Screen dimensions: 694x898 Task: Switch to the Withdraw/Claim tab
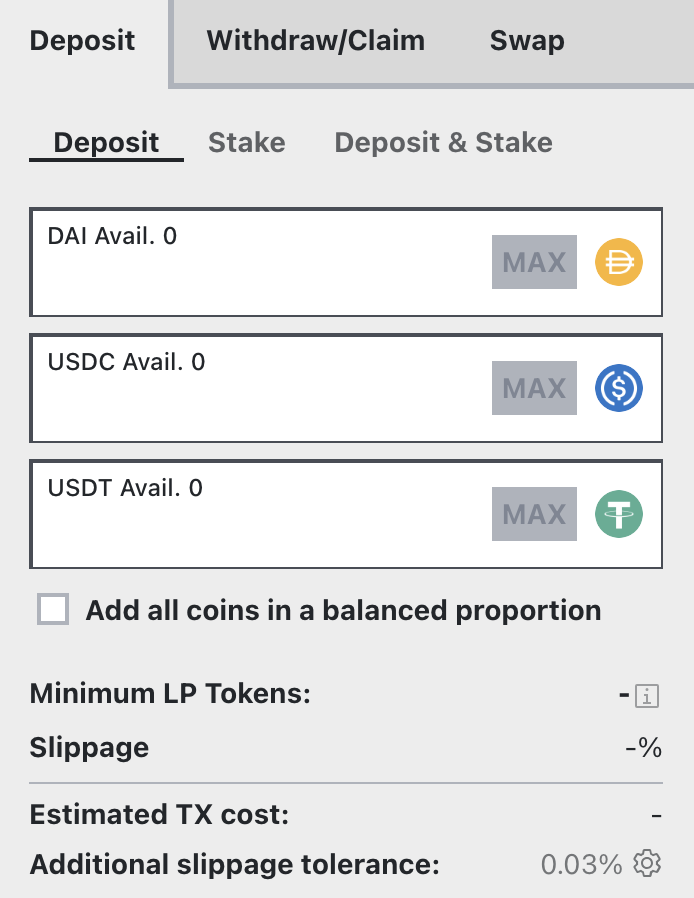(x=315, y=41)
